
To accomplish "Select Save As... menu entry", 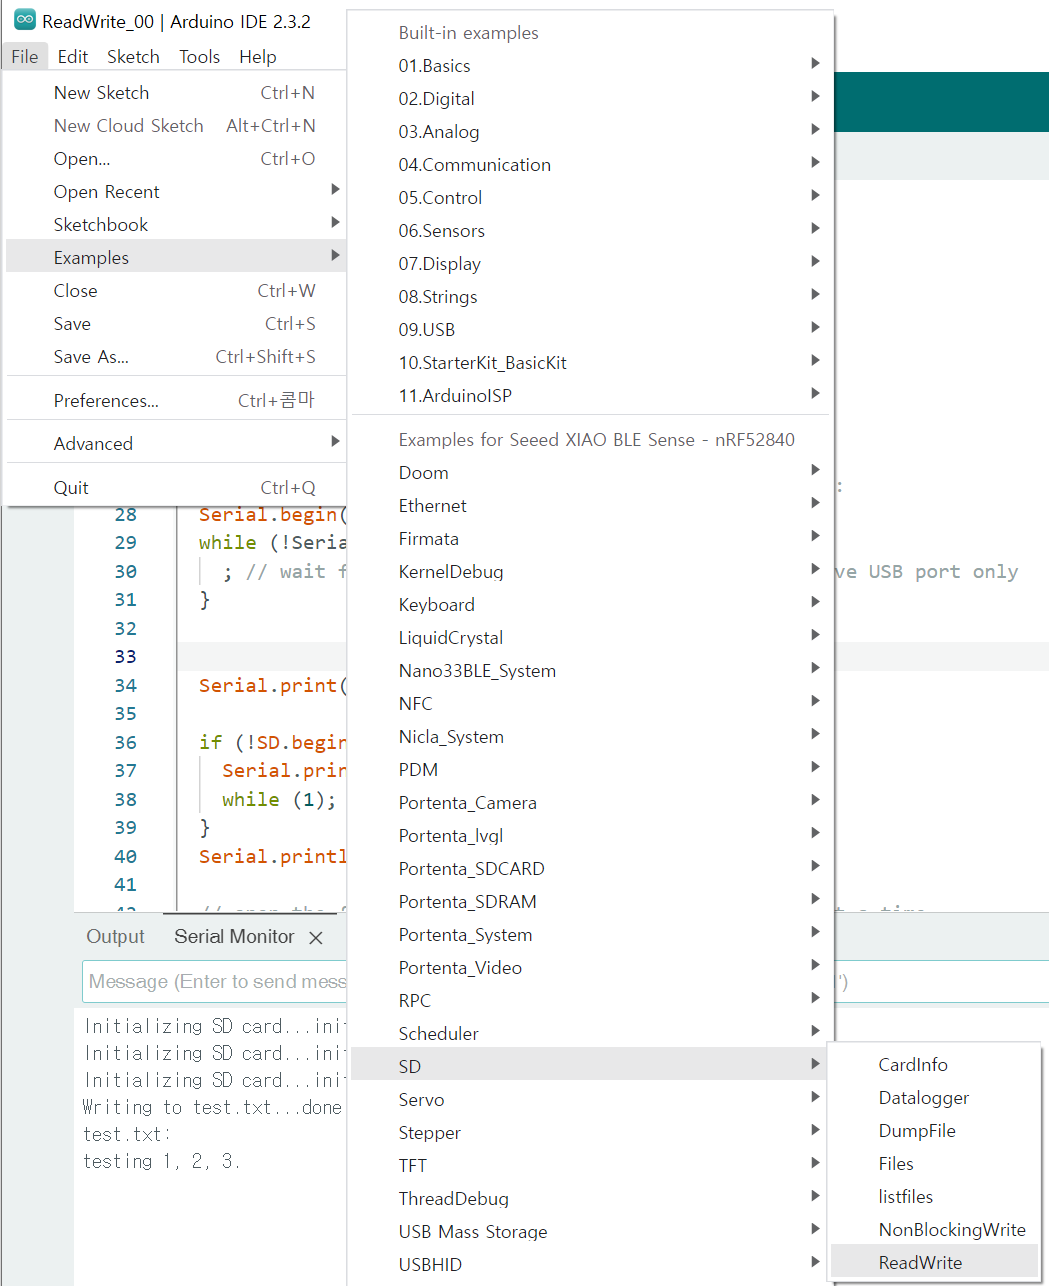I will (x=176, y=357).
